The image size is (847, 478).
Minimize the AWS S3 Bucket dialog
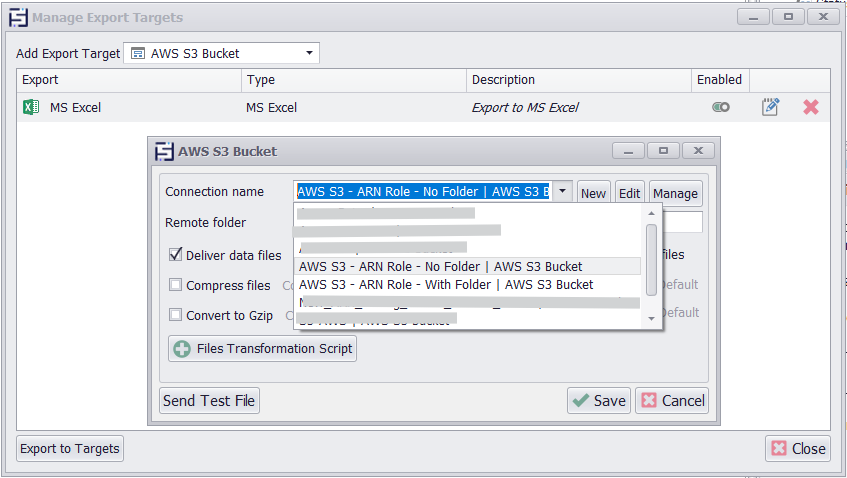(628, 151)
